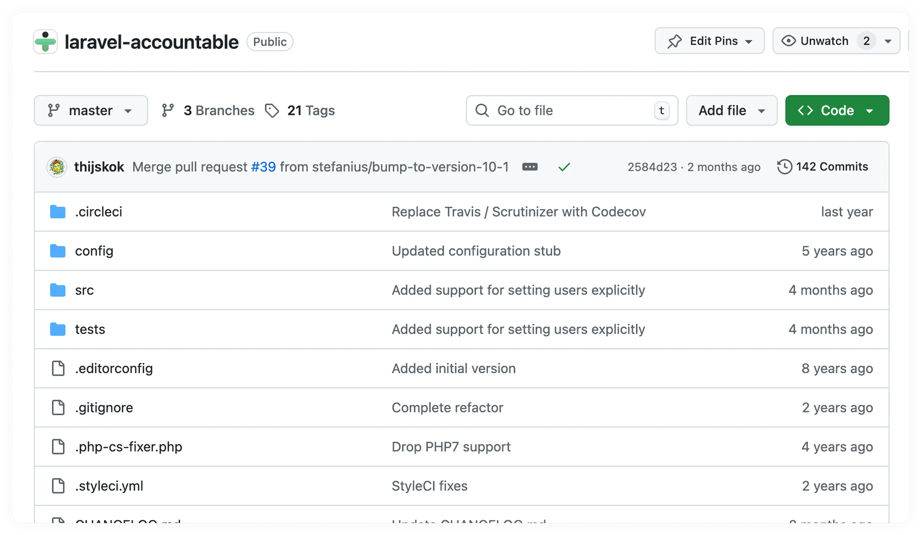Click the Go to file search field
Viewport: 921px width, 535px height.
coord(571,111)
